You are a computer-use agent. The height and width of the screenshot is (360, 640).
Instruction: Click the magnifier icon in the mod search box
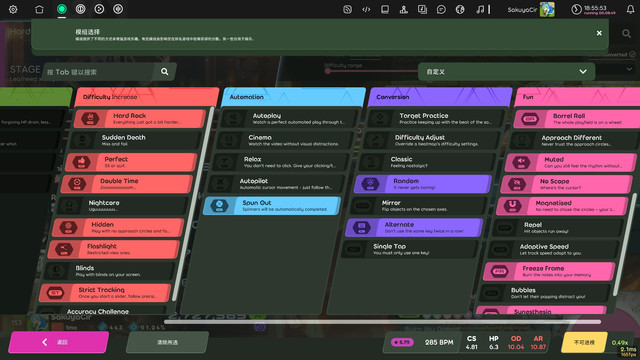tap(164, 72)
